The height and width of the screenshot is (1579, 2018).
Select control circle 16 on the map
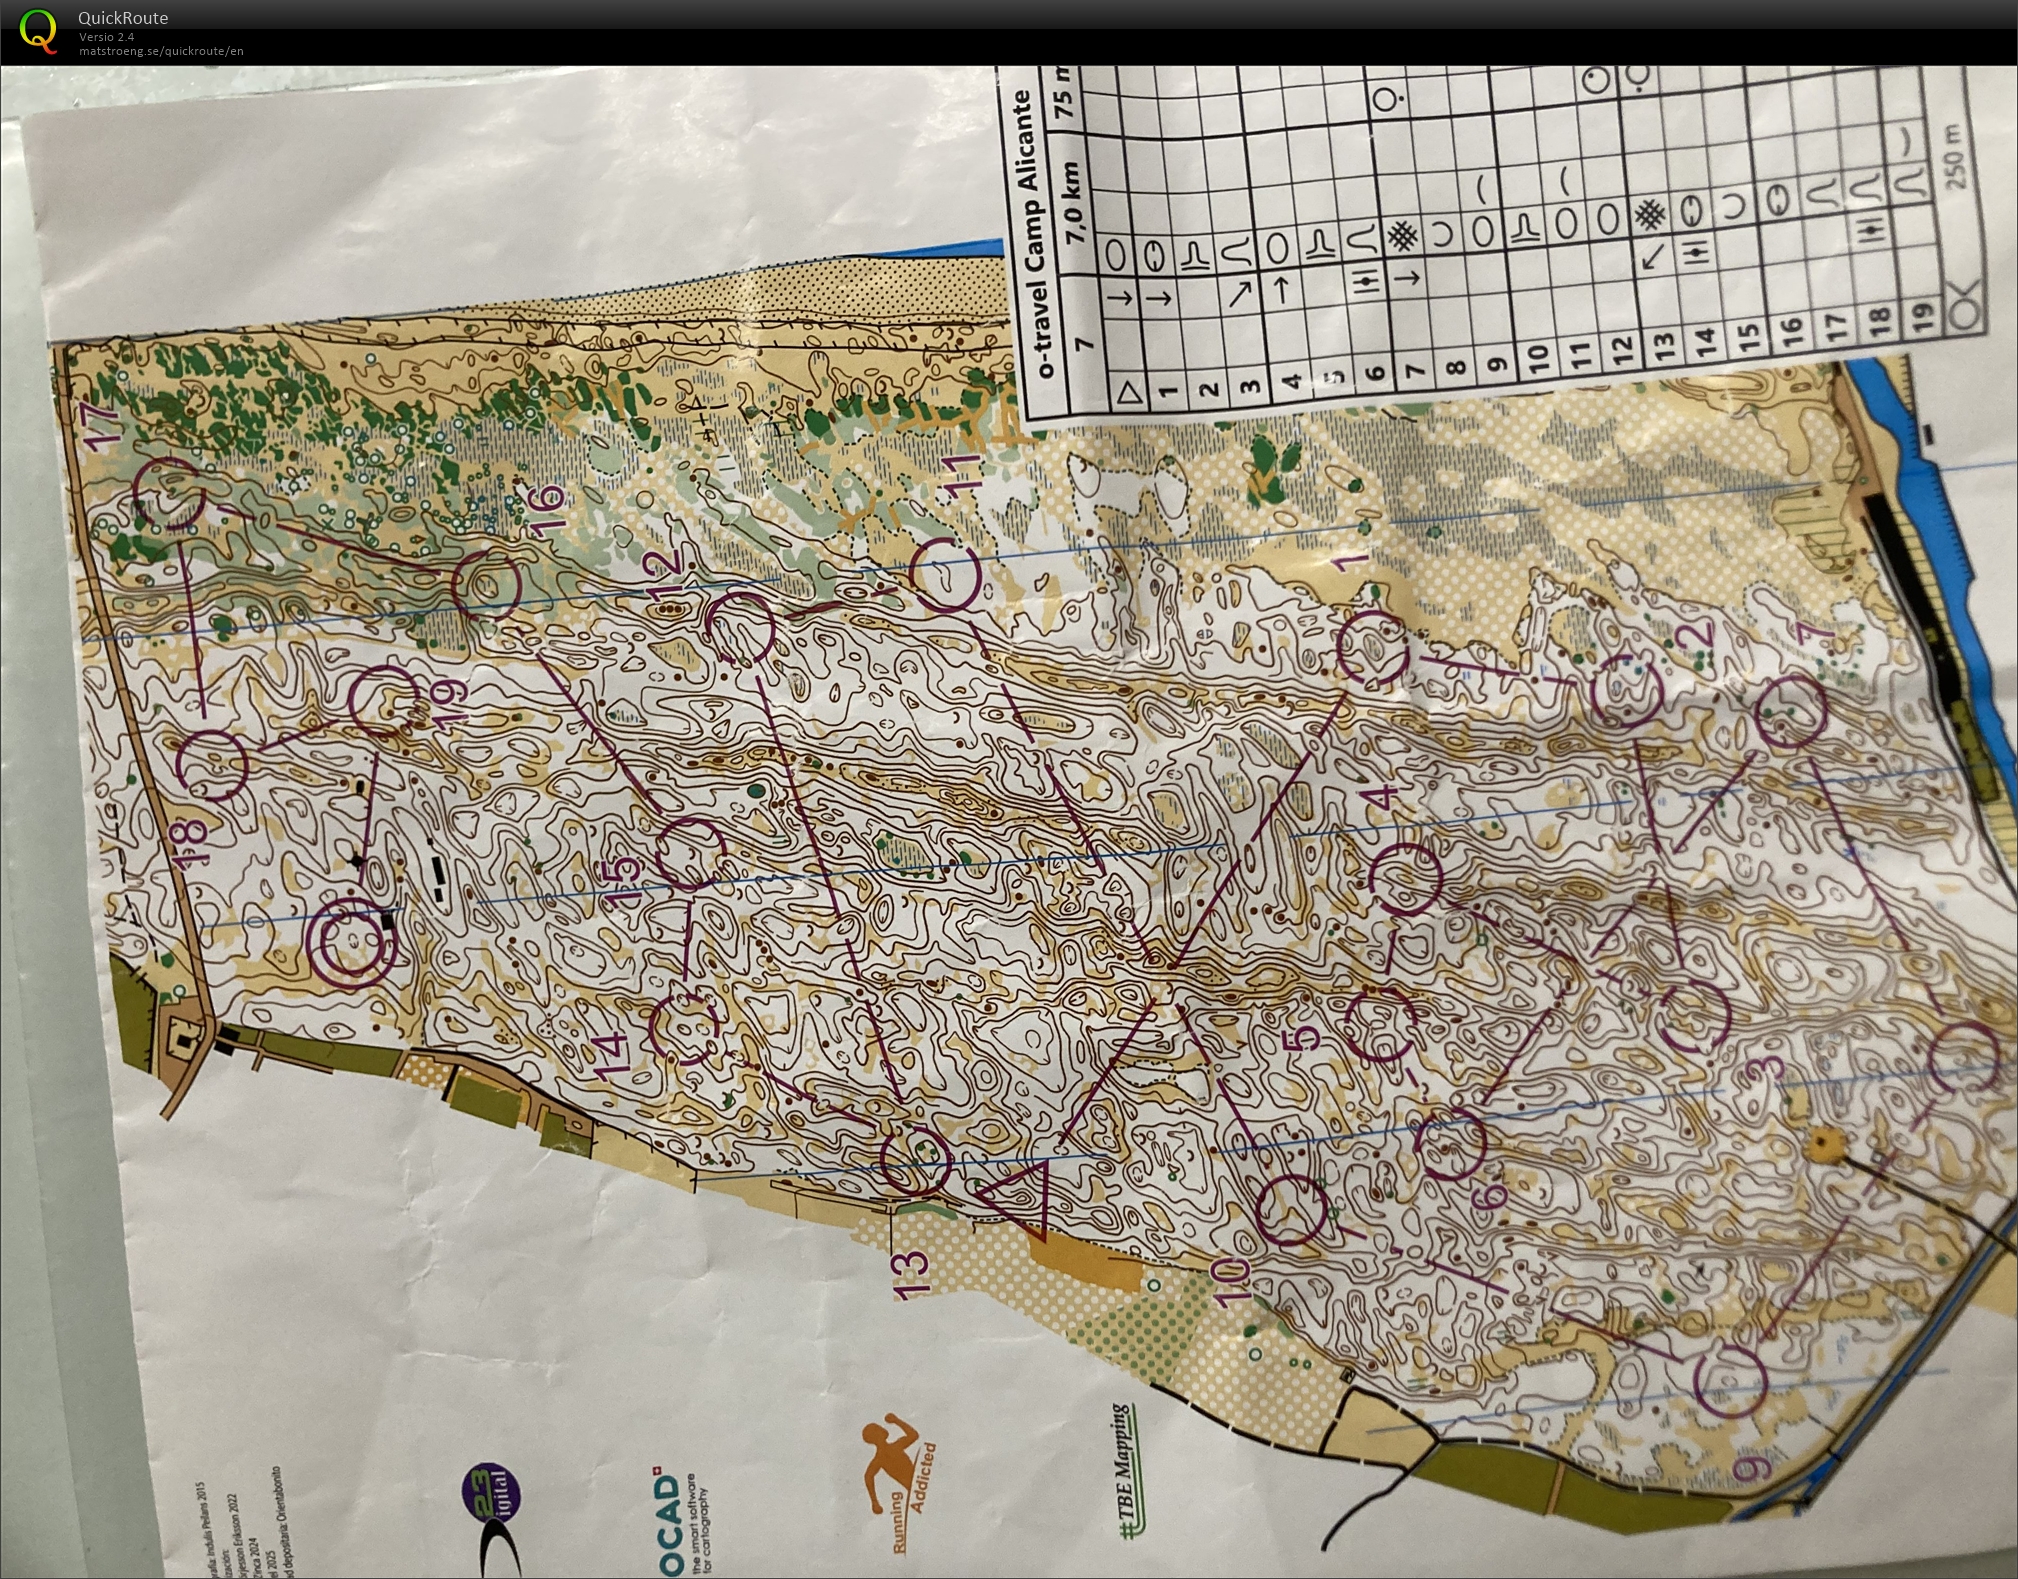(487, 585)
